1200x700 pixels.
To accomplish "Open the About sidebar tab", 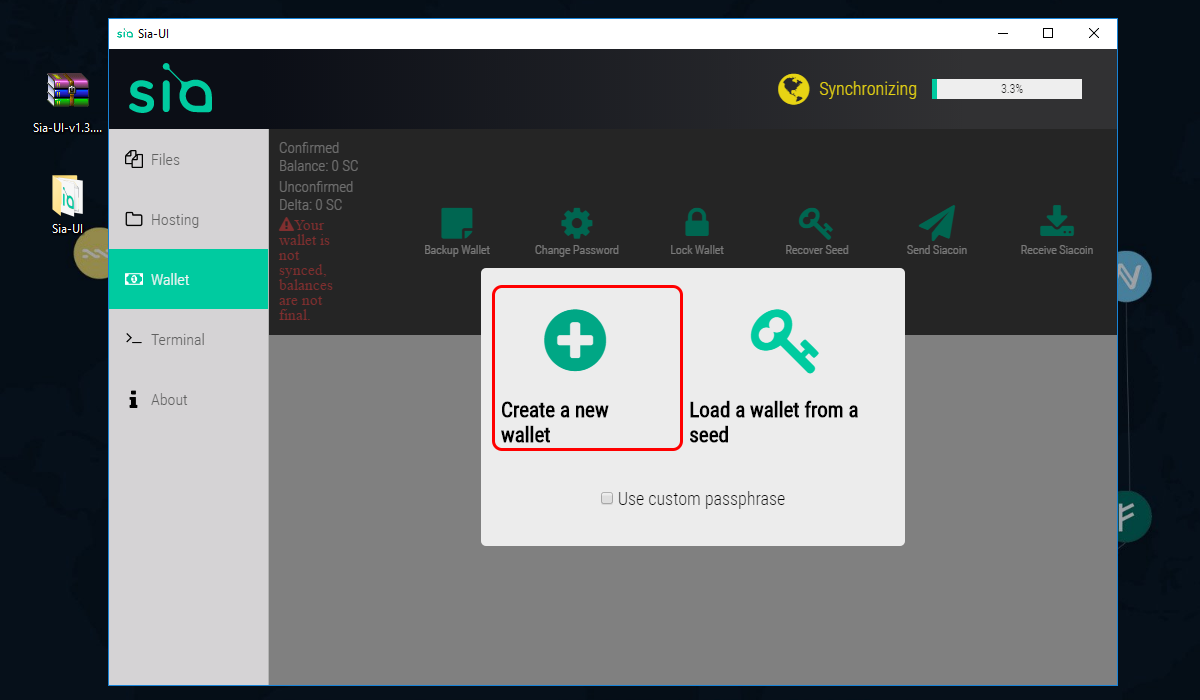I will click(x=189, y=399).
